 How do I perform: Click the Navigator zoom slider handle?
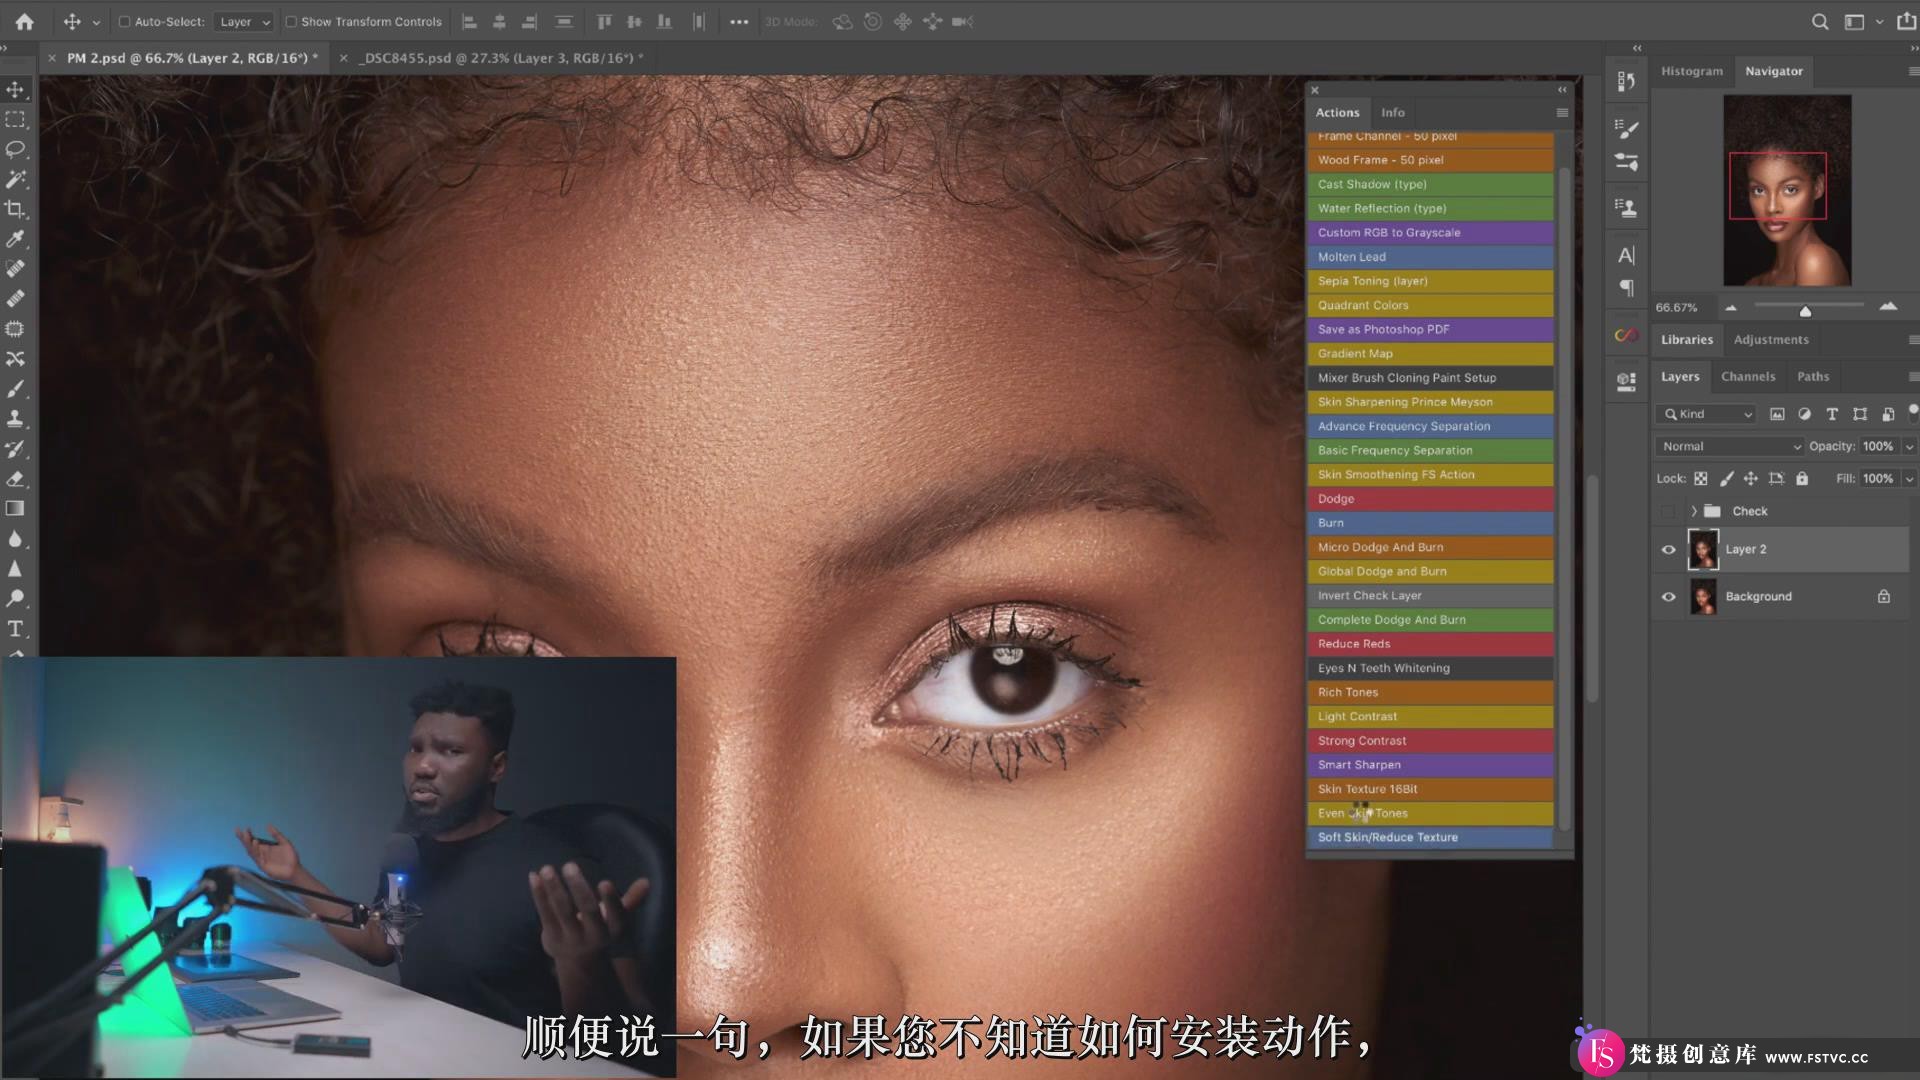click(1805, 311)
